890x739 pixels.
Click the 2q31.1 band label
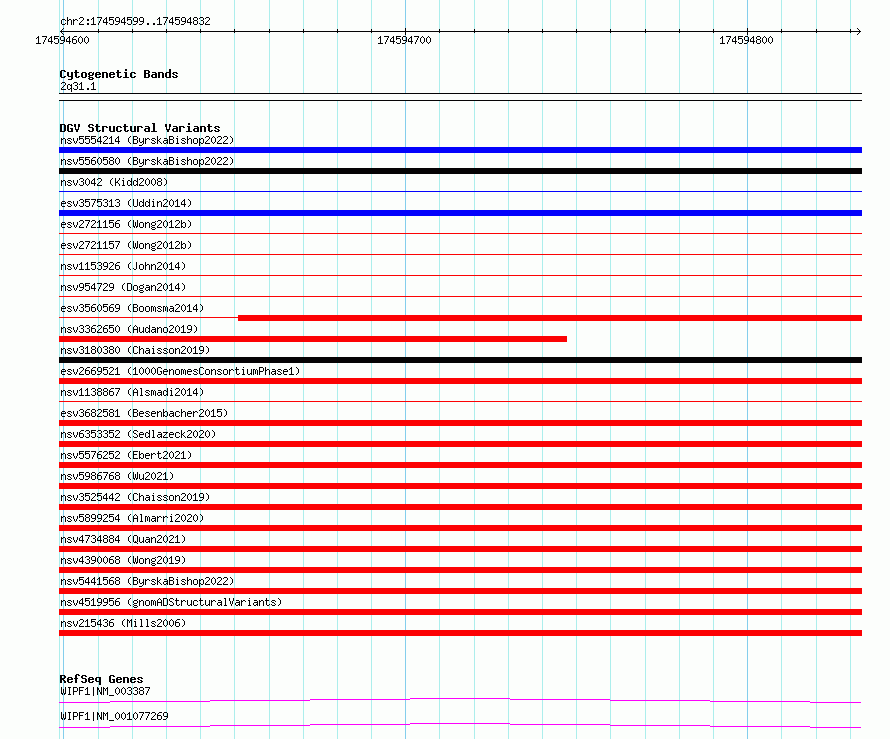coord(78,86)
